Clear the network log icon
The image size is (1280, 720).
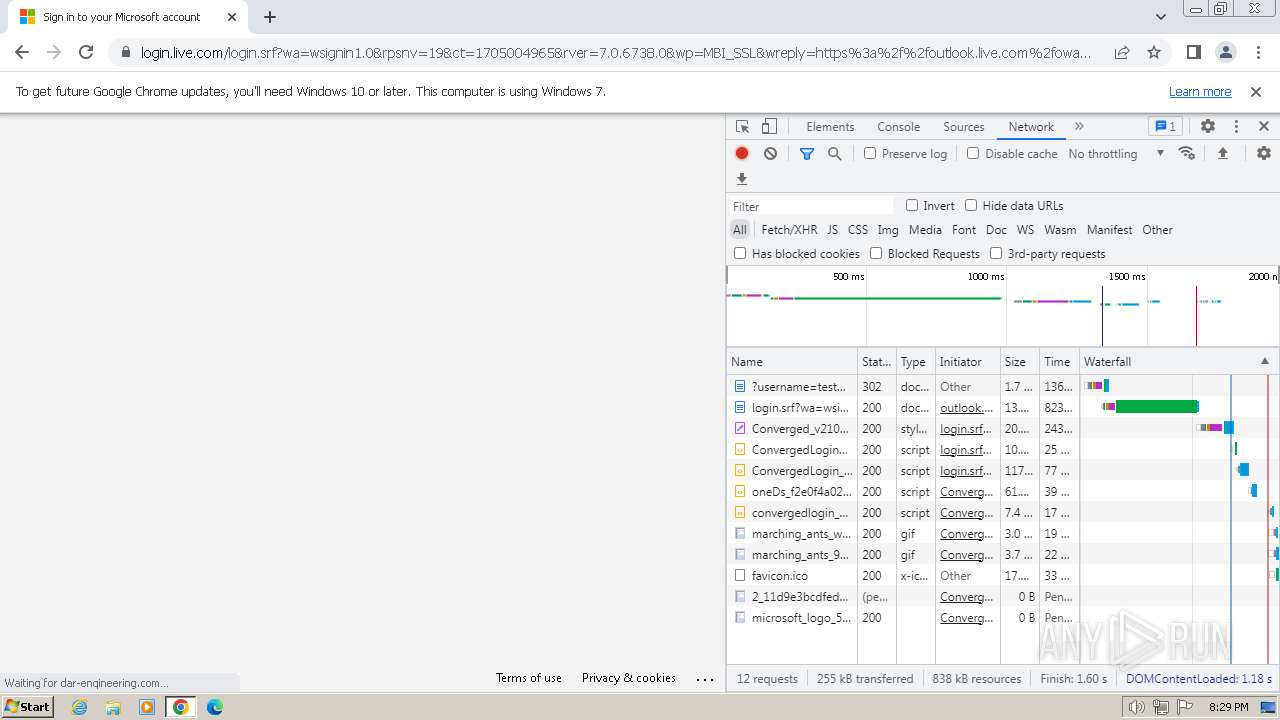click(x=770, y=153)
